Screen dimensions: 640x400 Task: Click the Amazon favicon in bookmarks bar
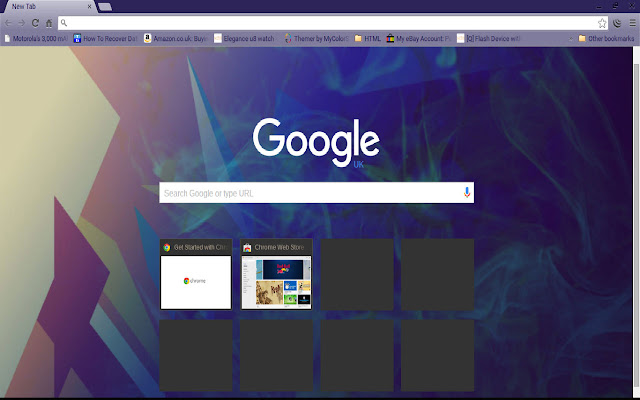(x=147, y=38)
